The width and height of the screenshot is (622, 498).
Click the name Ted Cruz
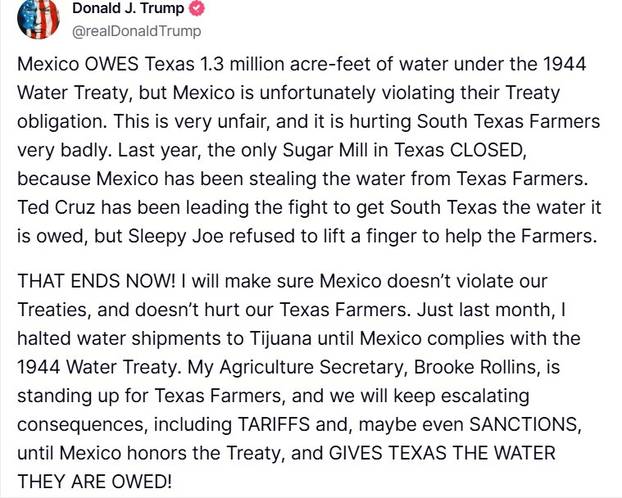[x=56, y=207]
